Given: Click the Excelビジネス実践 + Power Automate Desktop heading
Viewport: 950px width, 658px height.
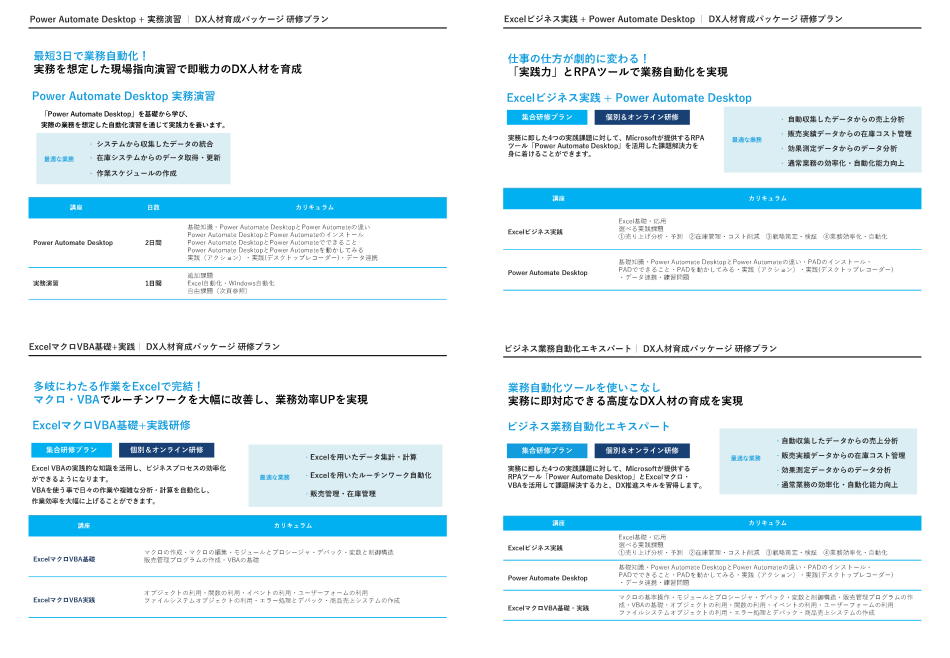Looking at the screenshot, I should pyautogui.click(x=627, y=96).
